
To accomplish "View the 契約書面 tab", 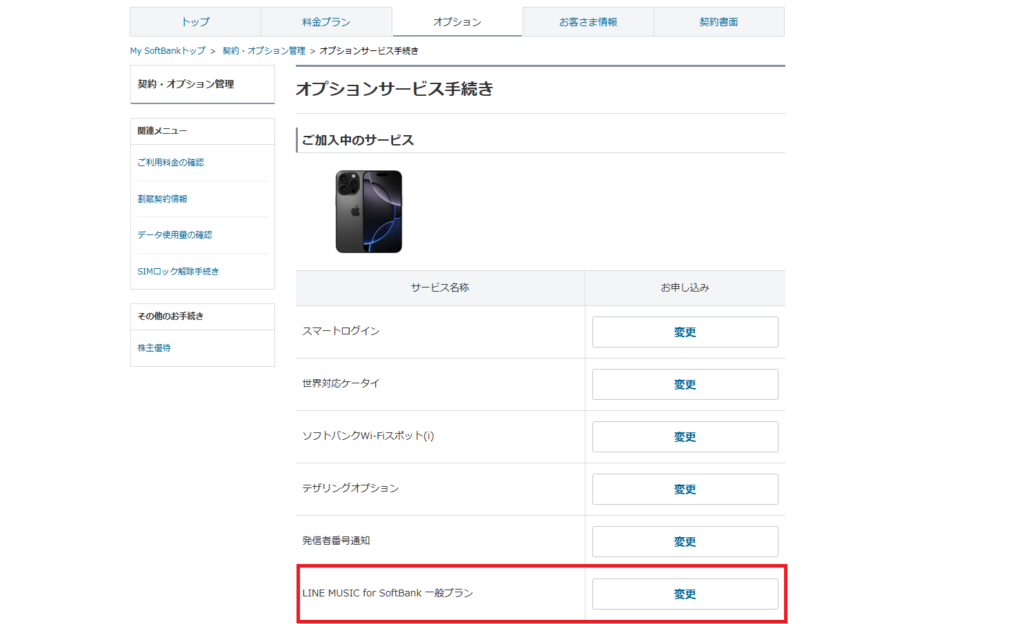I will [719, 21].
